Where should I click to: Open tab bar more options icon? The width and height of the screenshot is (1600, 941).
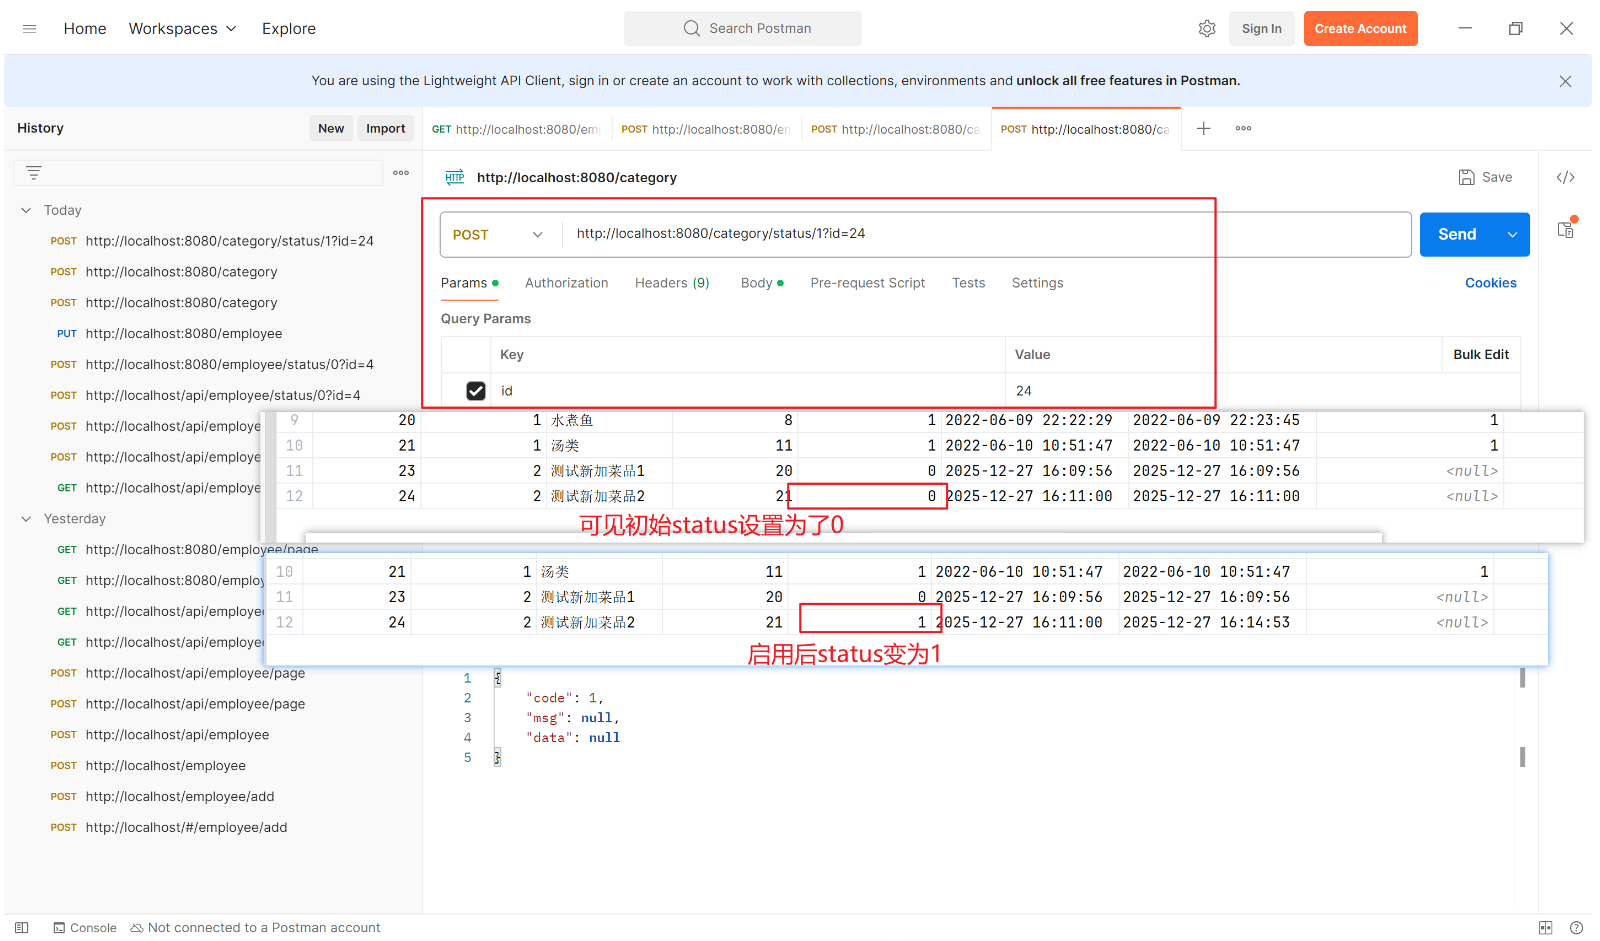pos(1243,128)
